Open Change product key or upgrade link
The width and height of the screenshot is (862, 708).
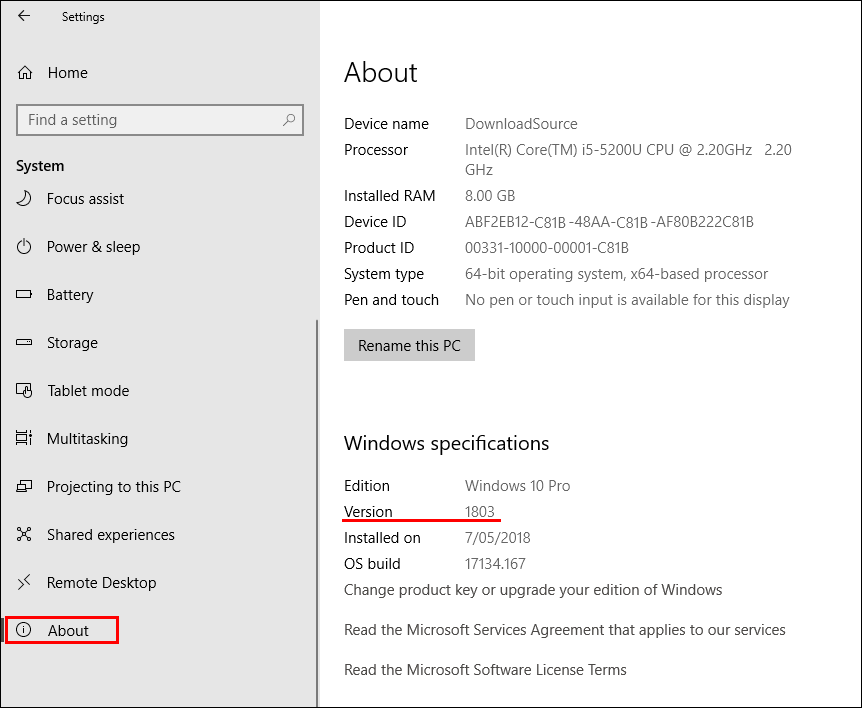[x=533, y=590]
